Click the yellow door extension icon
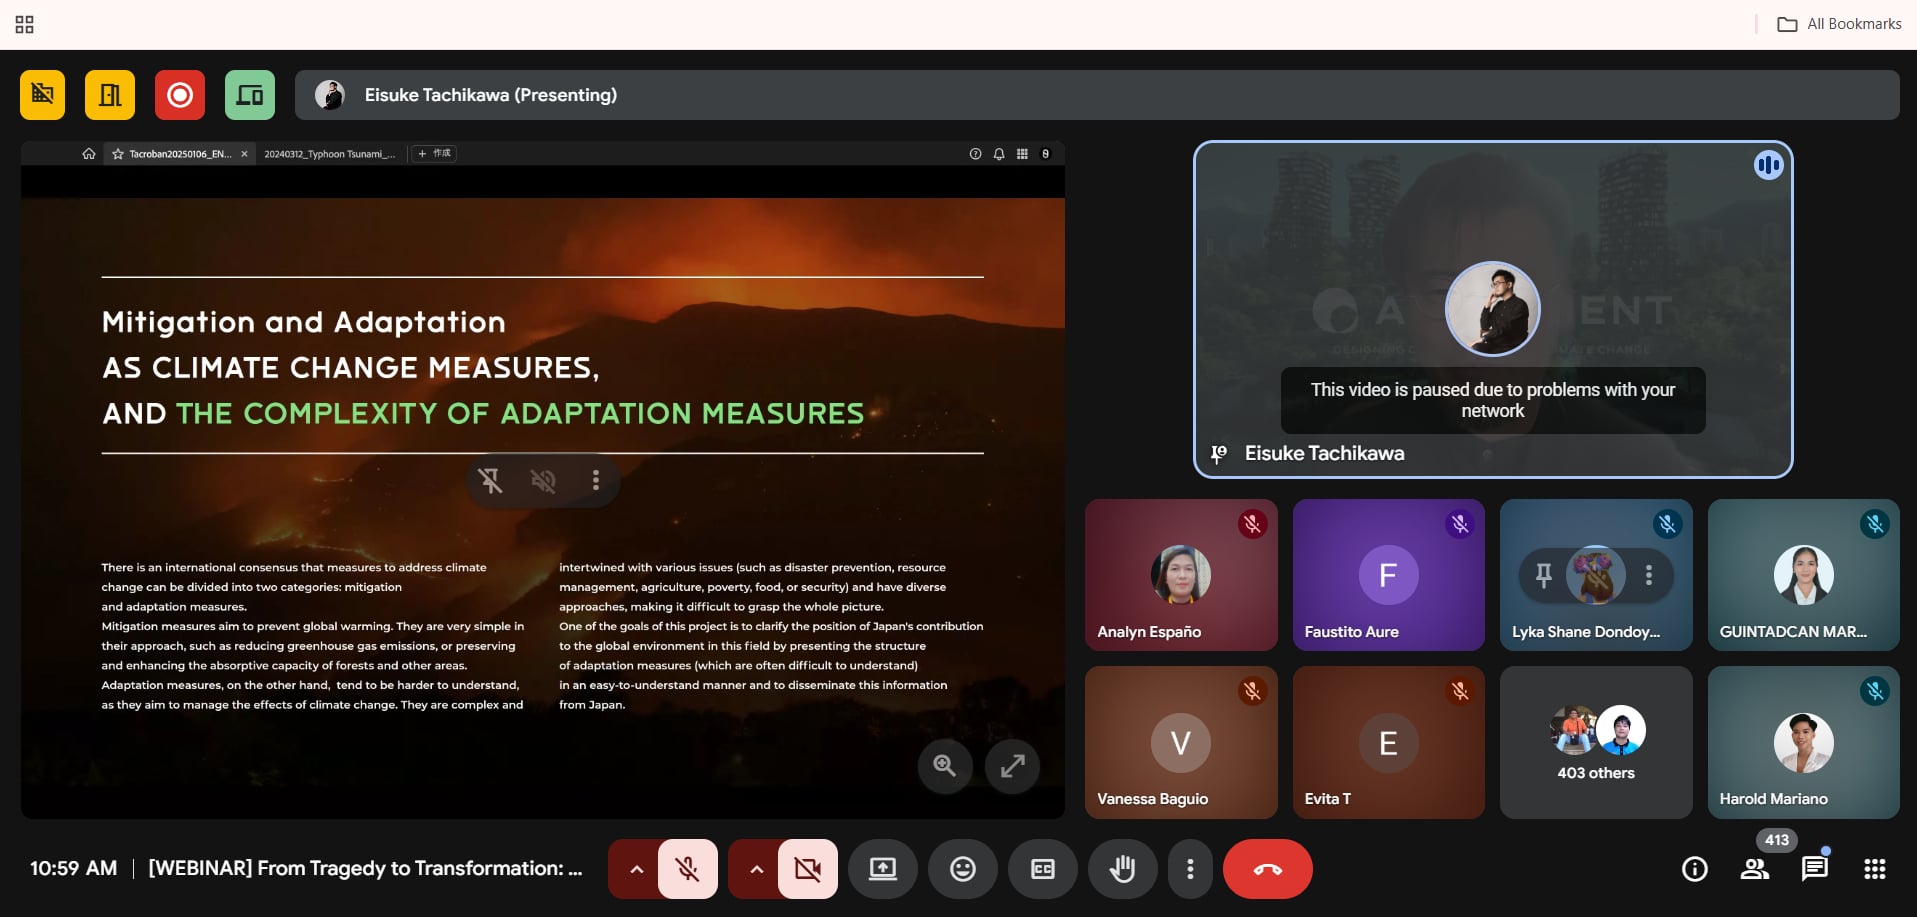The image size is (1917, 917). [110, 95]
